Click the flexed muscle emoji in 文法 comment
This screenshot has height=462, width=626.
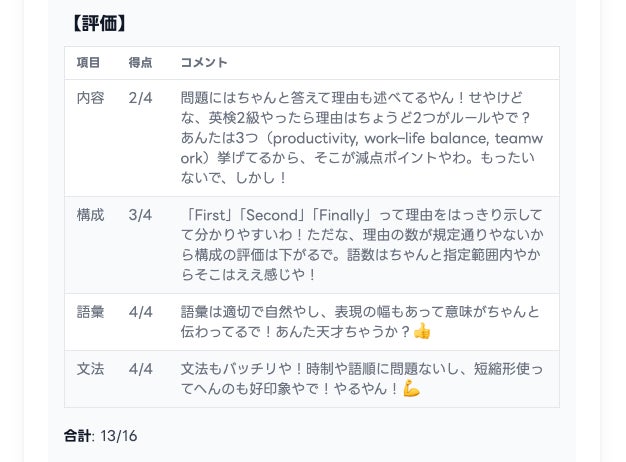(411, 388)
